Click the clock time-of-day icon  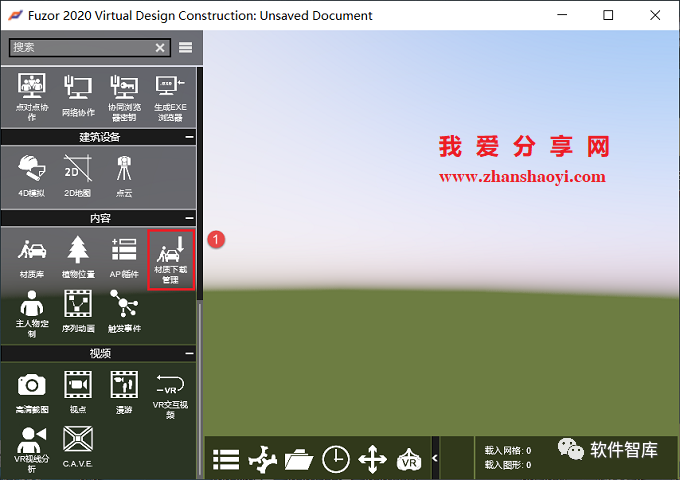coord(336,459)
